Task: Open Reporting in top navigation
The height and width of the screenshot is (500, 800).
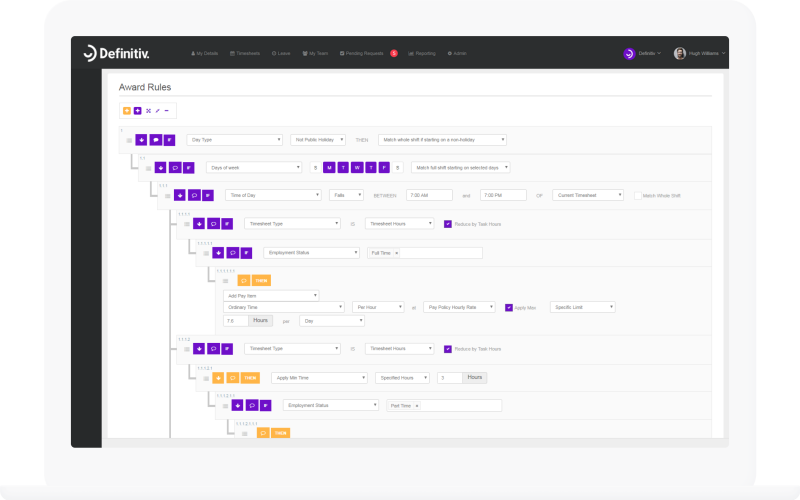Action: click(x=422, y=53)
